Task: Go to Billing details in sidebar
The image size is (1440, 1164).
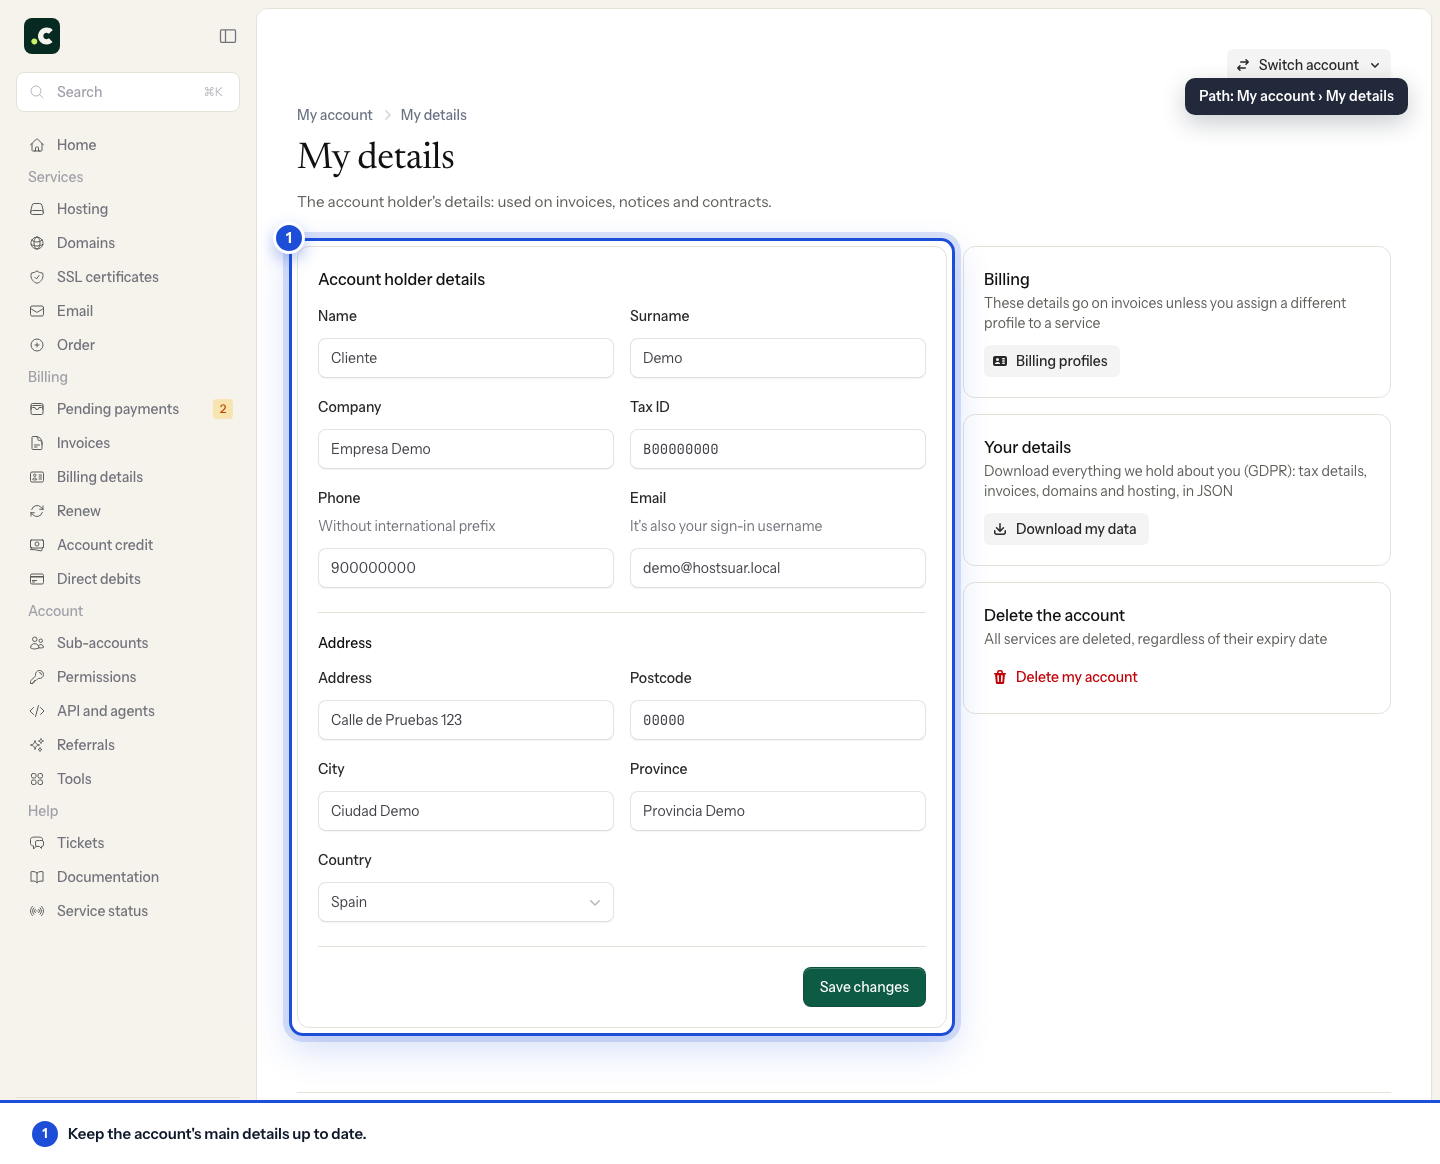Action: point(128,477)
